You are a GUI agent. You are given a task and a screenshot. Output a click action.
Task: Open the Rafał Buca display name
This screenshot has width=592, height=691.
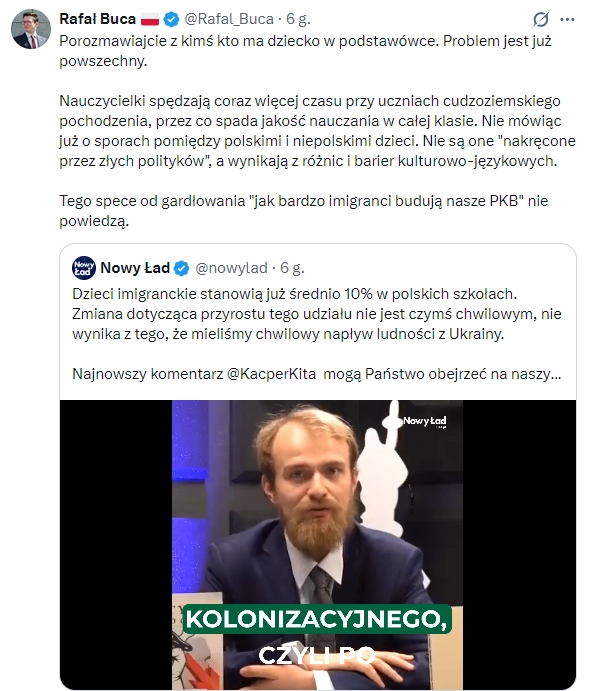[97, 19]
